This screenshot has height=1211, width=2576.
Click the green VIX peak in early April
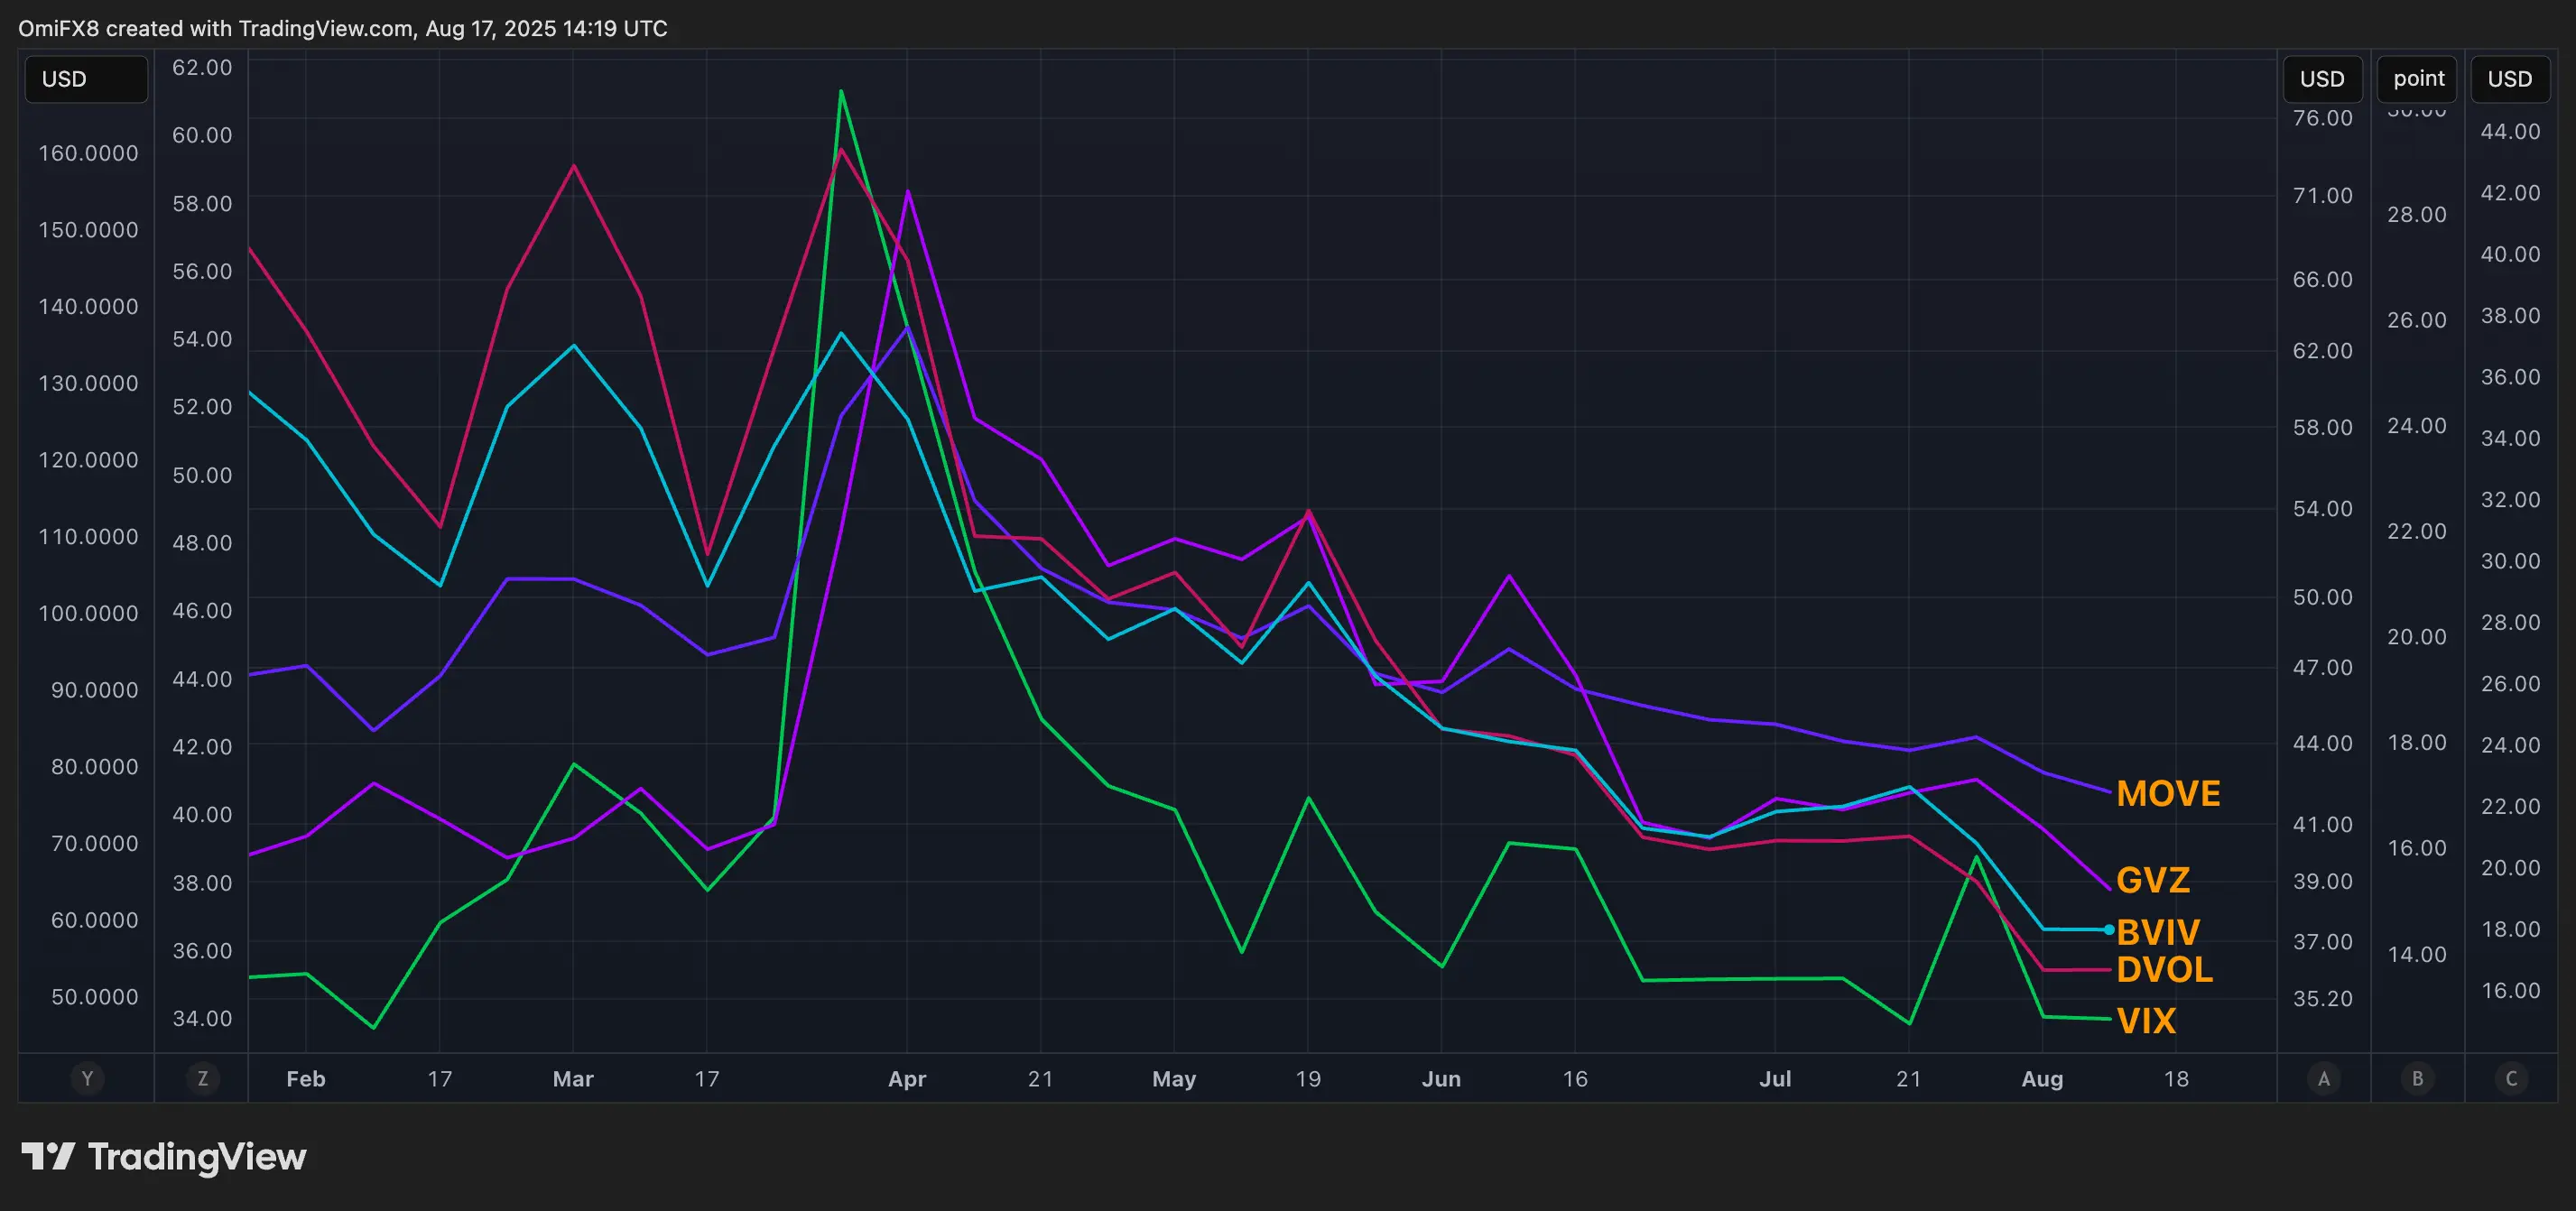click(x=841, y=93)
